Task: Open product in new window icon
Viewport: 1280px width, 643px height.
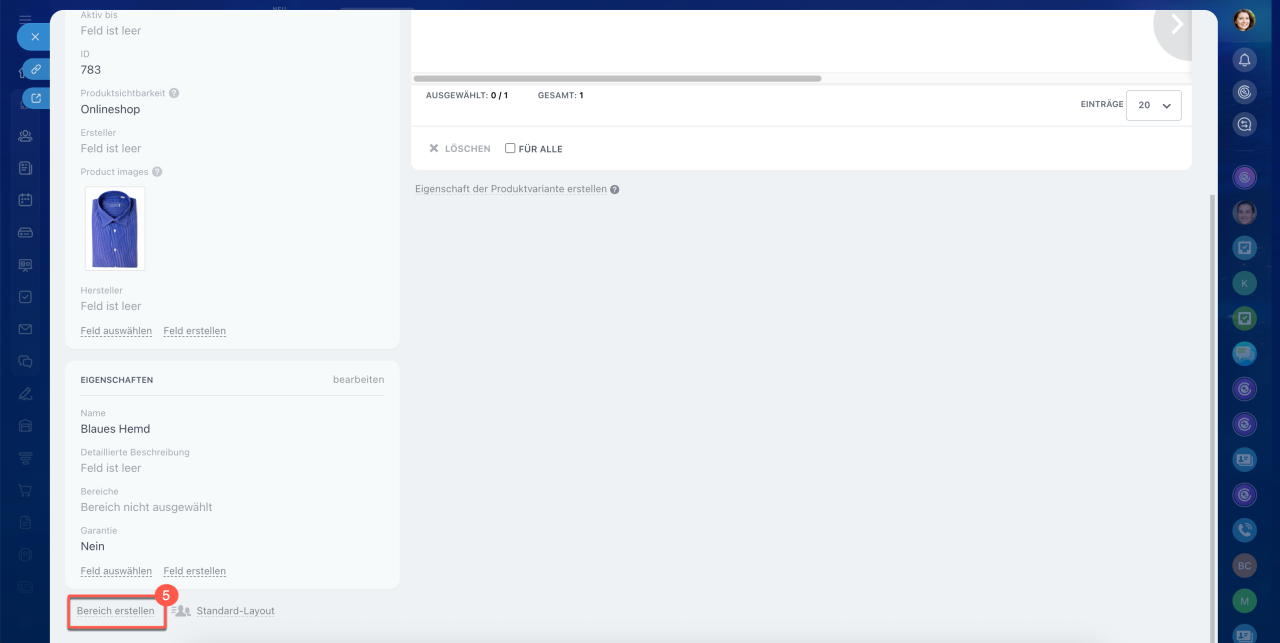Action: point(36,98)
